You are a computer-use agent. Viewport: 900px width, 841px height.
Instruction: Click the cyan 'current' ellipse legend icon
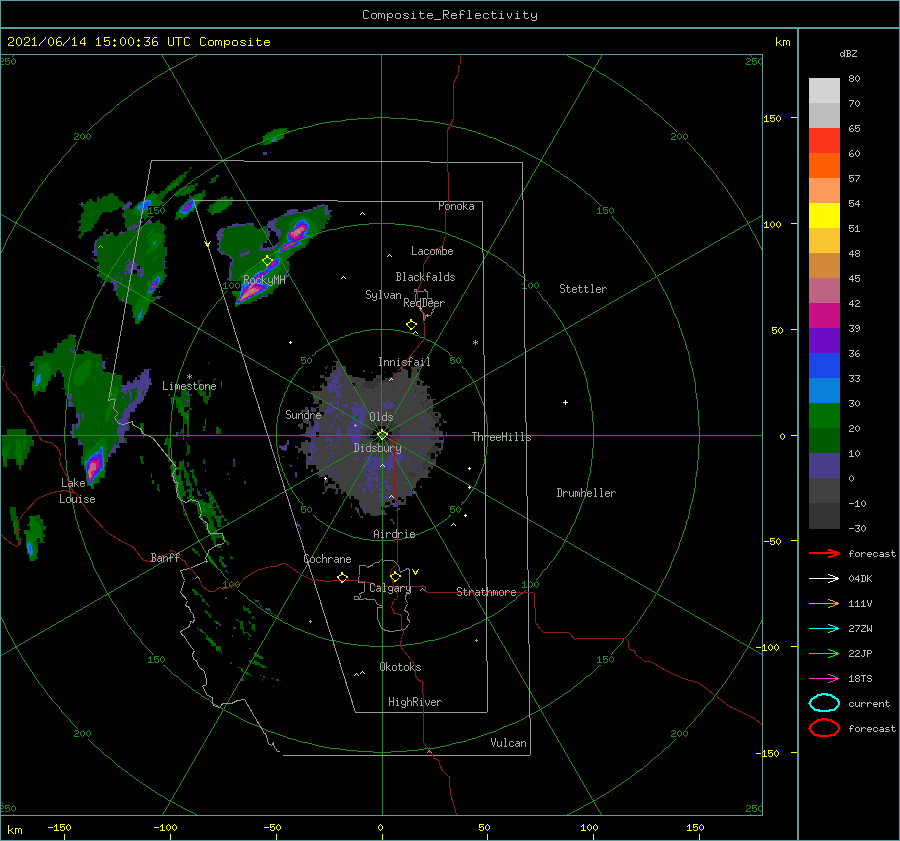pos(824,703)
